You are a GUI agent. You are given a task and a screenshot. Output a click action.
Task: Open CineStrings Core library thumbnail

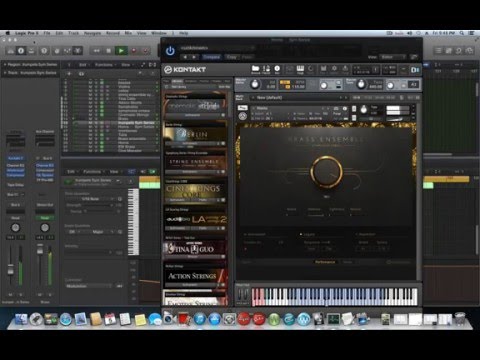pos(195,191)
